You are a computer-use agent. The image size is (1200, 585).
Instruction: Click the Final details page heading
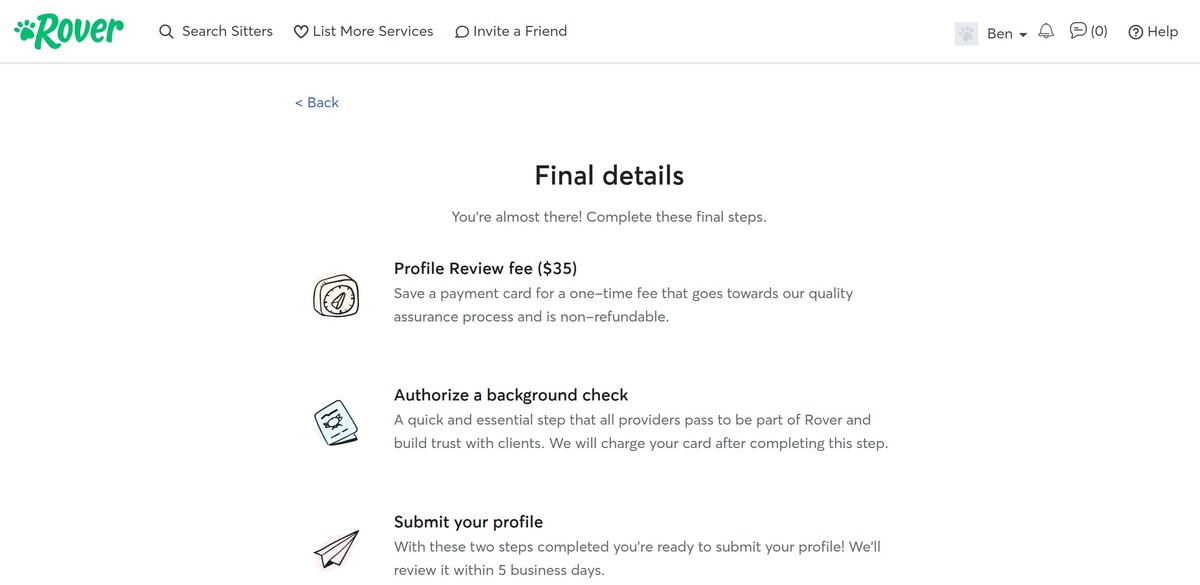pyautogui.click(x=608, y=175)
